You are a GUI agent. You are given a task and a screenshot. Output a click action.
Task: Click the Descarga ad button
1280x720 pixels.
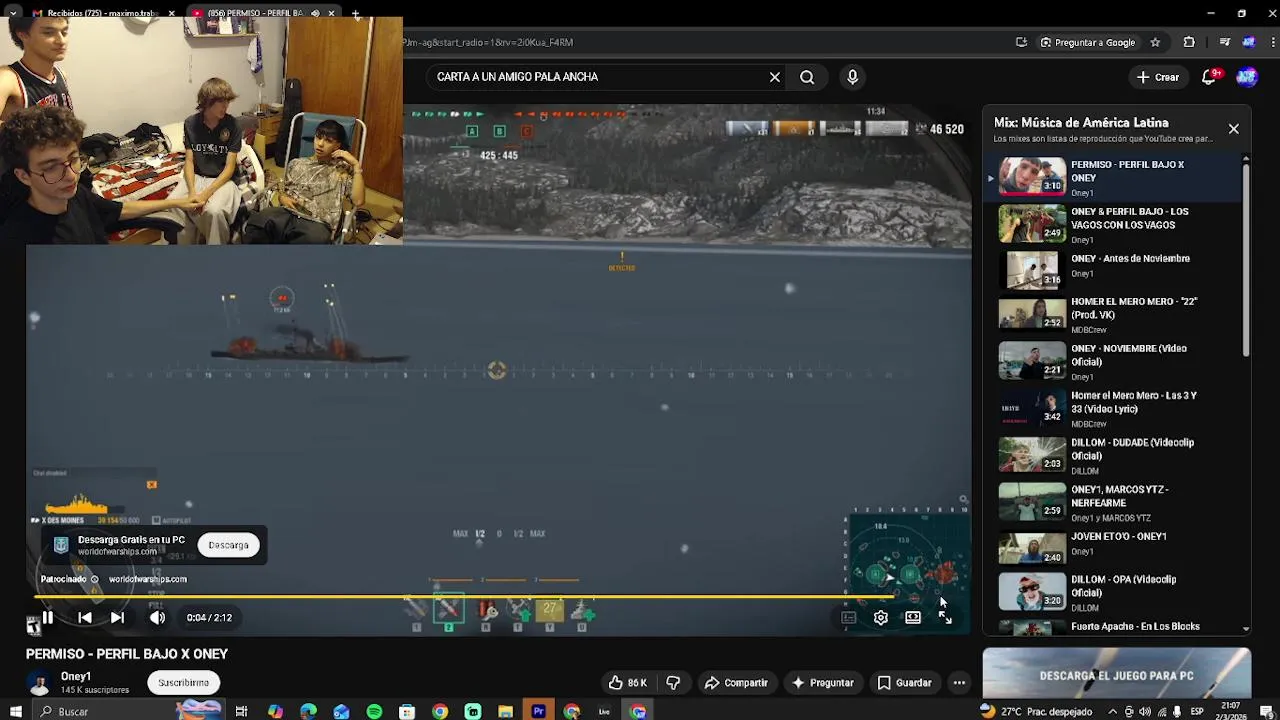(x=228, y=545)
